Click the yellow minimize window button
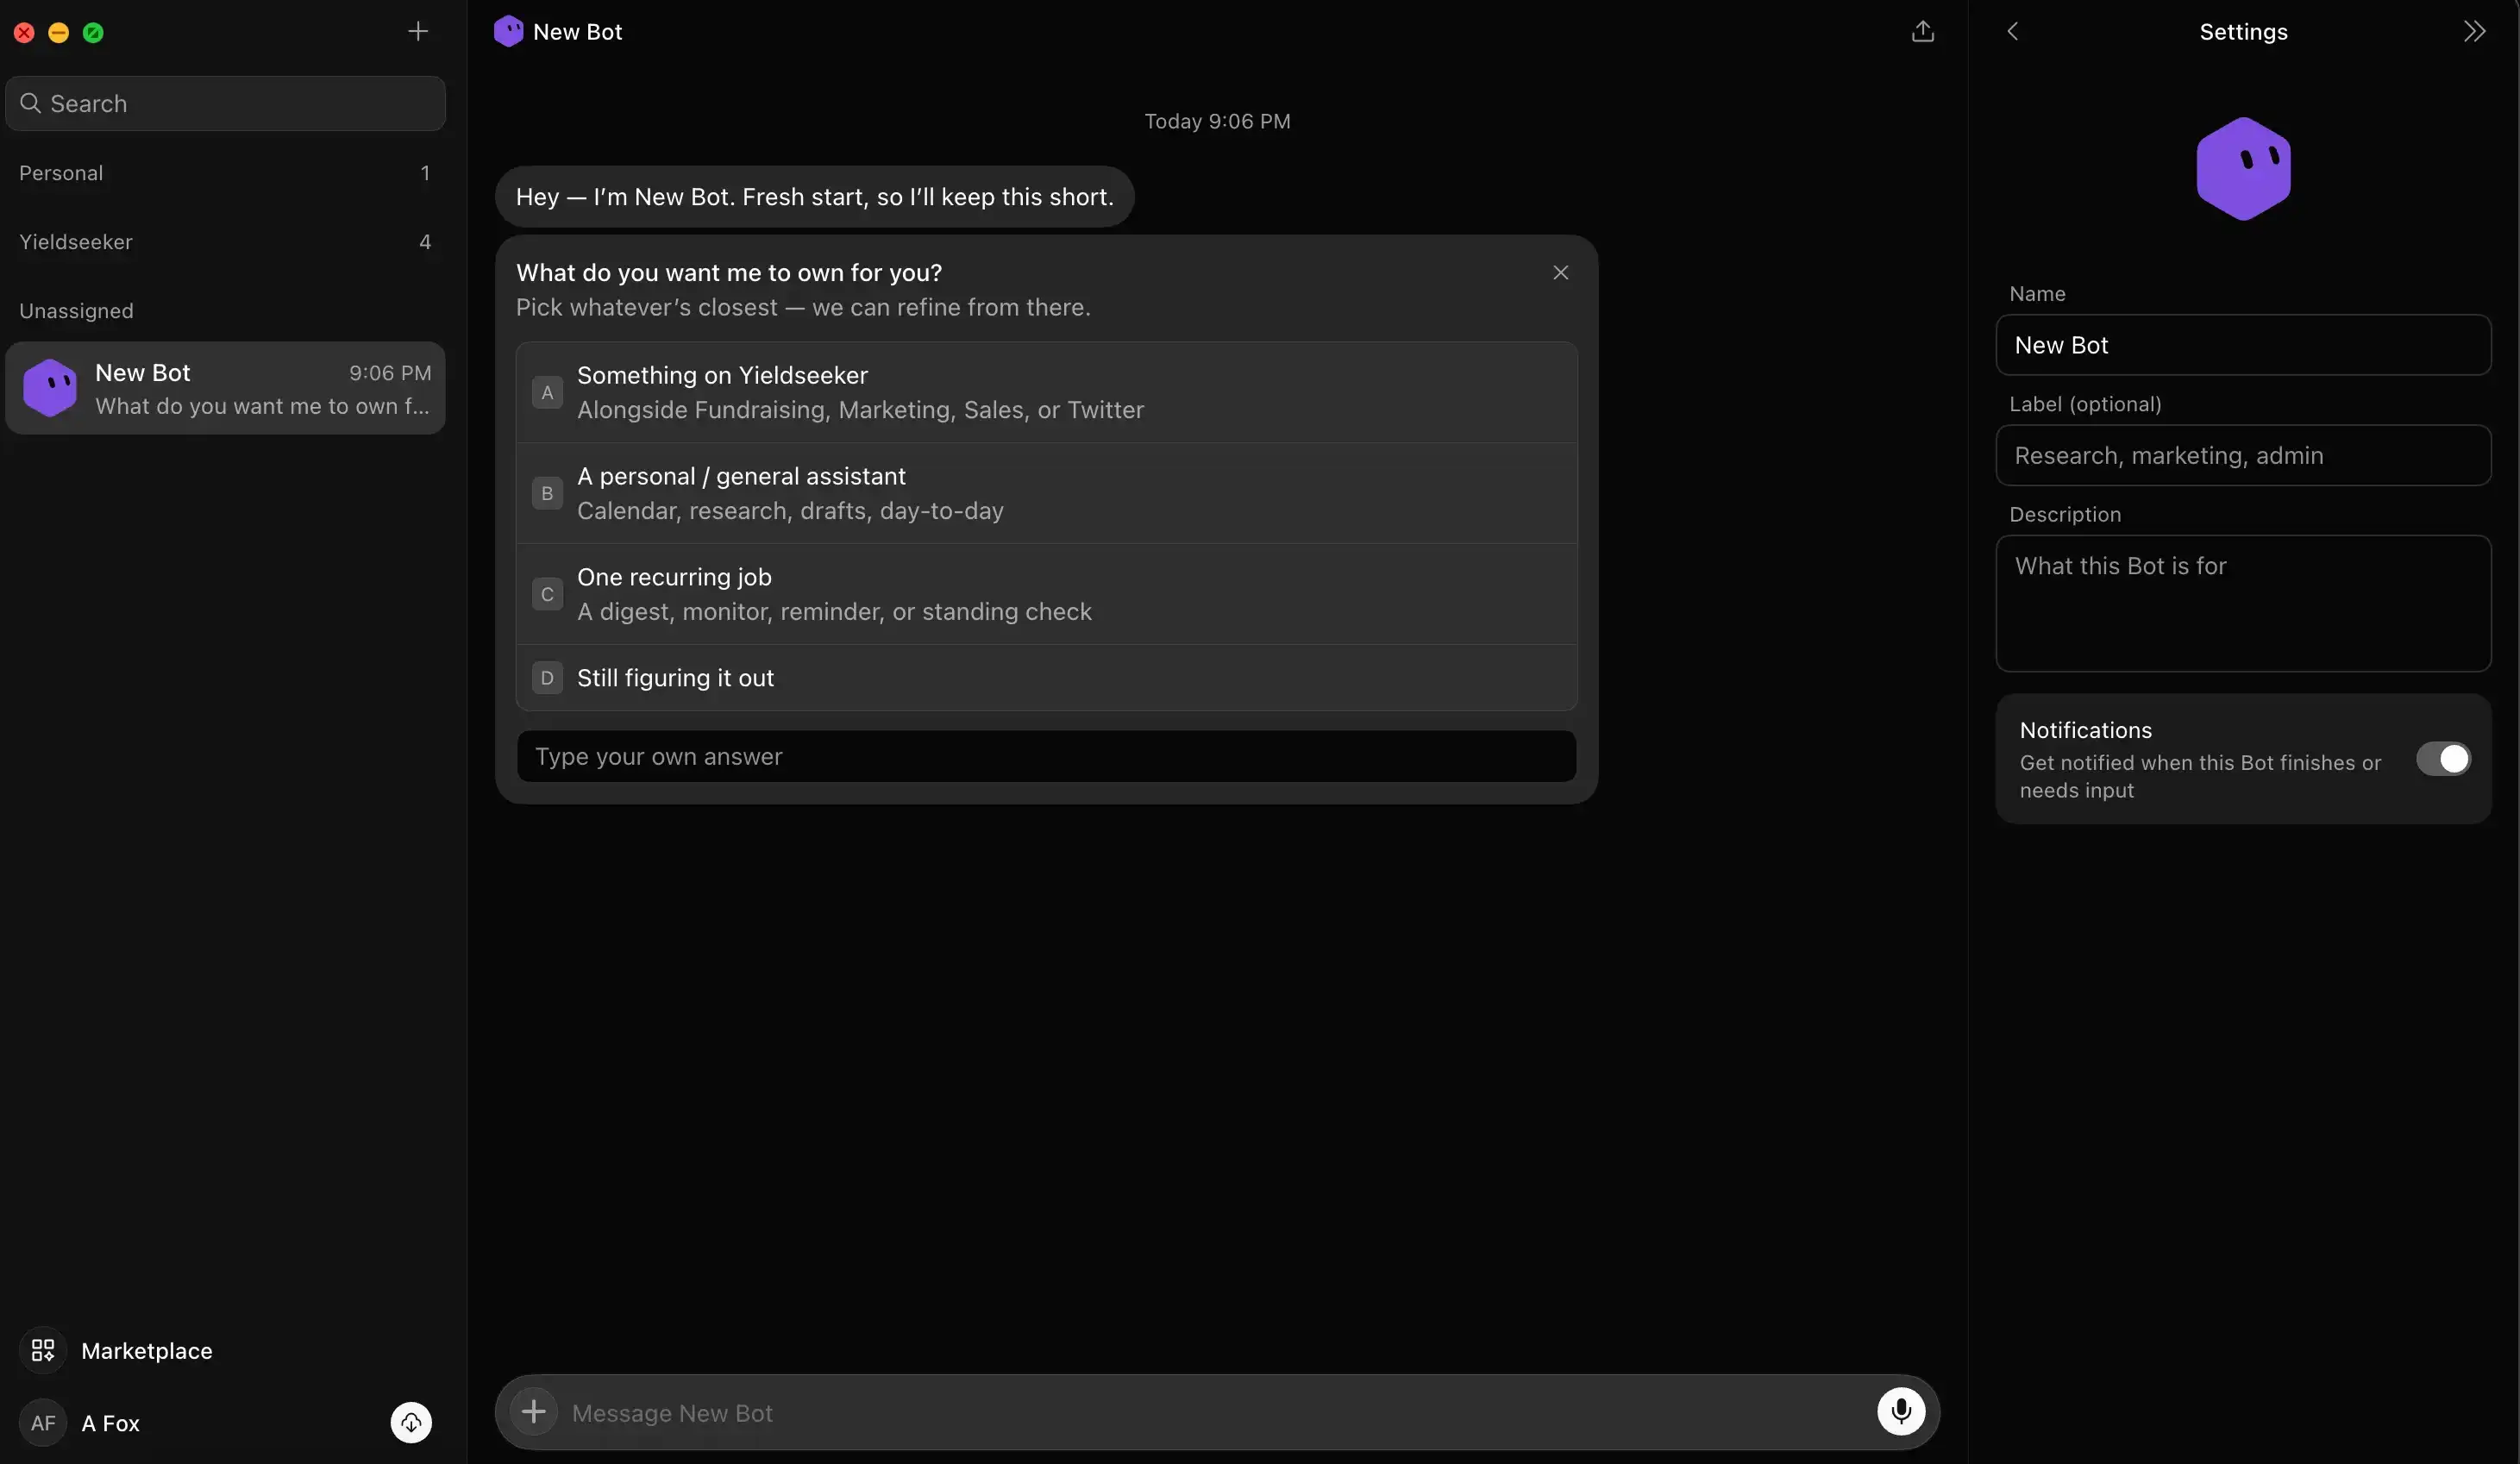 click(59, 33)
